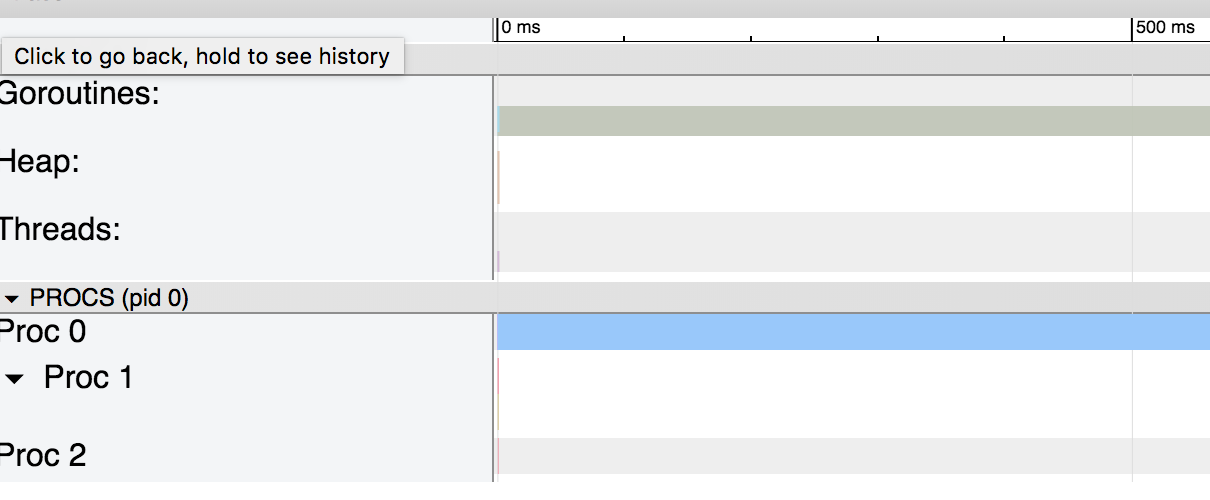Viewport: 1210px width, 500px height.
Task: Click the timeline ruler between 0 and 500 ms
Action: (815, 29)
